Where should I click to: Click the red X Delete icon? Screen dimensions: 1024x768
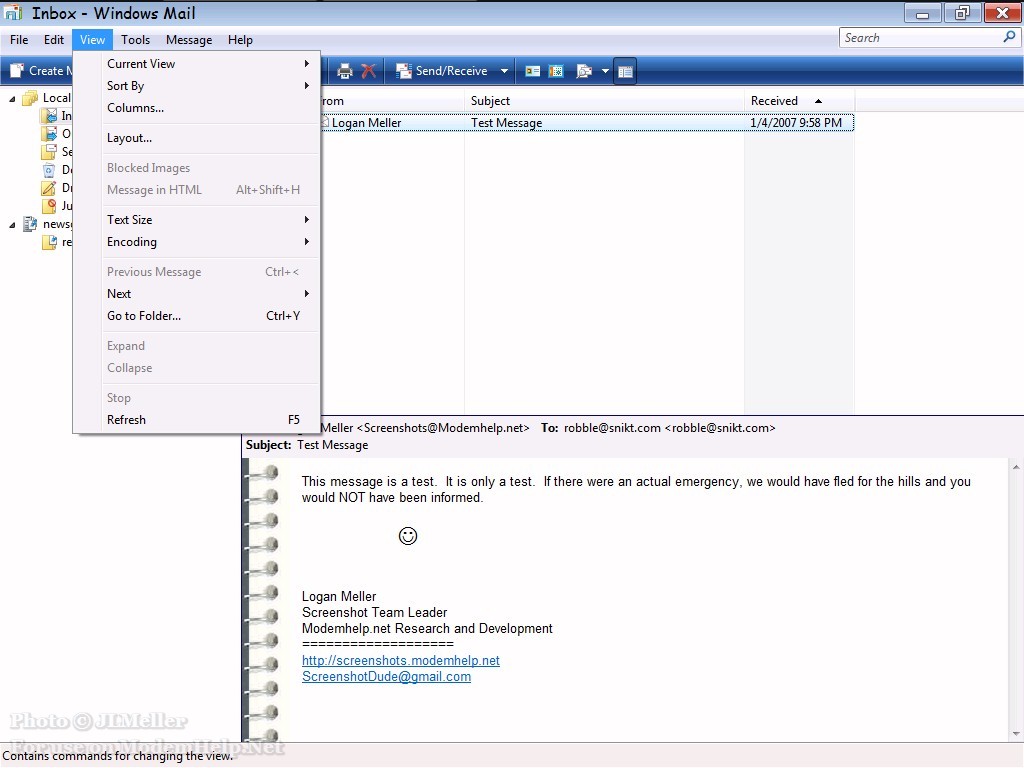[368, 71]
